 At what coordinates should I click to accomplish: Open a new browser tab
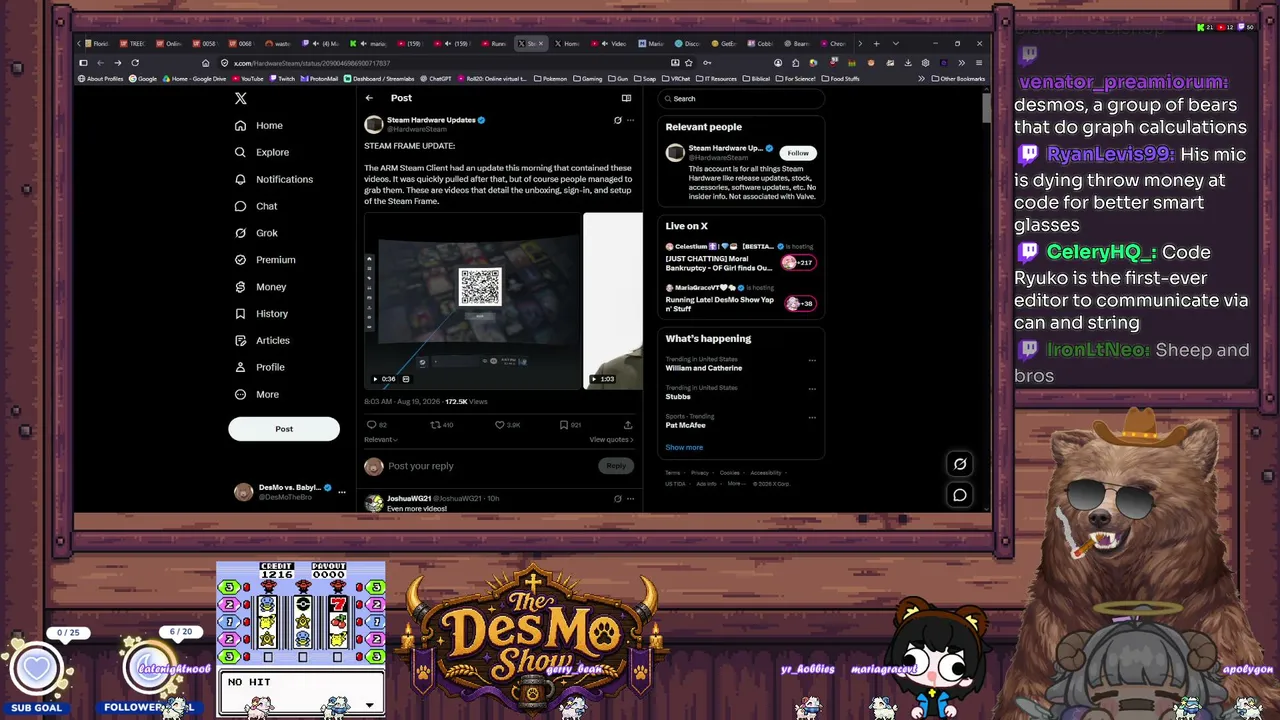click(876, 43)
